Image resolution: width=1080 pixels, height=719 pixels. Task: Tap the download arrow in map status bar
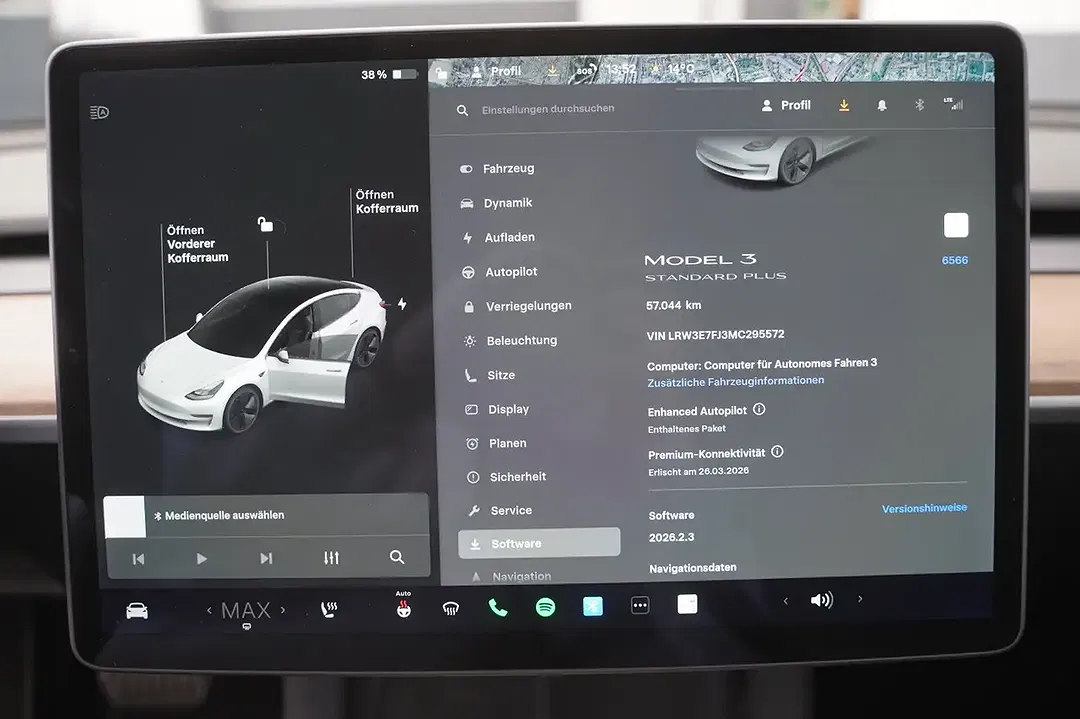pos(552,70)
